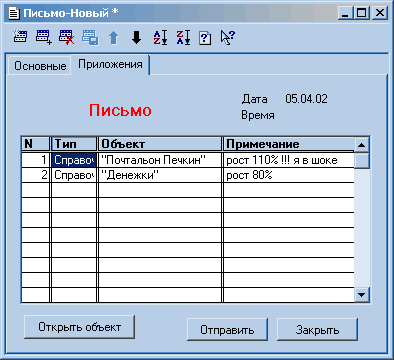Activate the context help cursor icon
This screenshot has width=394, height=360.
pos(228,37)
